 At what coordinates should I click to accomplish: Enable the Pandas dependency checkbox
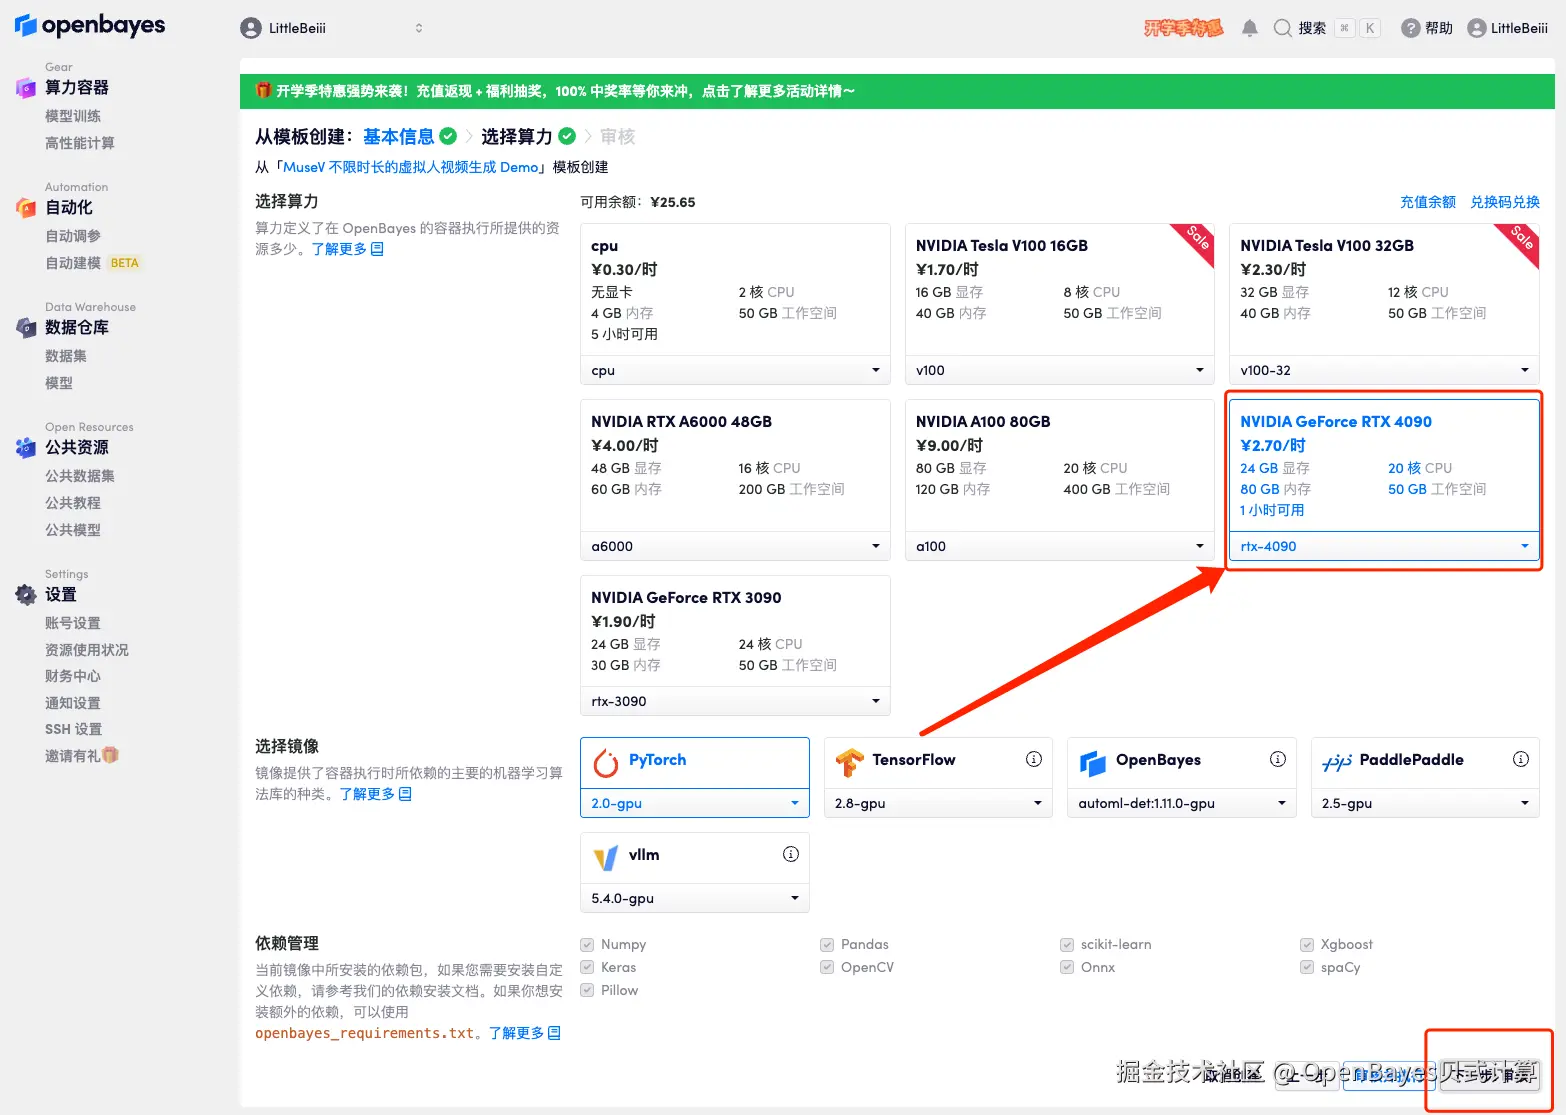(827, 944)
